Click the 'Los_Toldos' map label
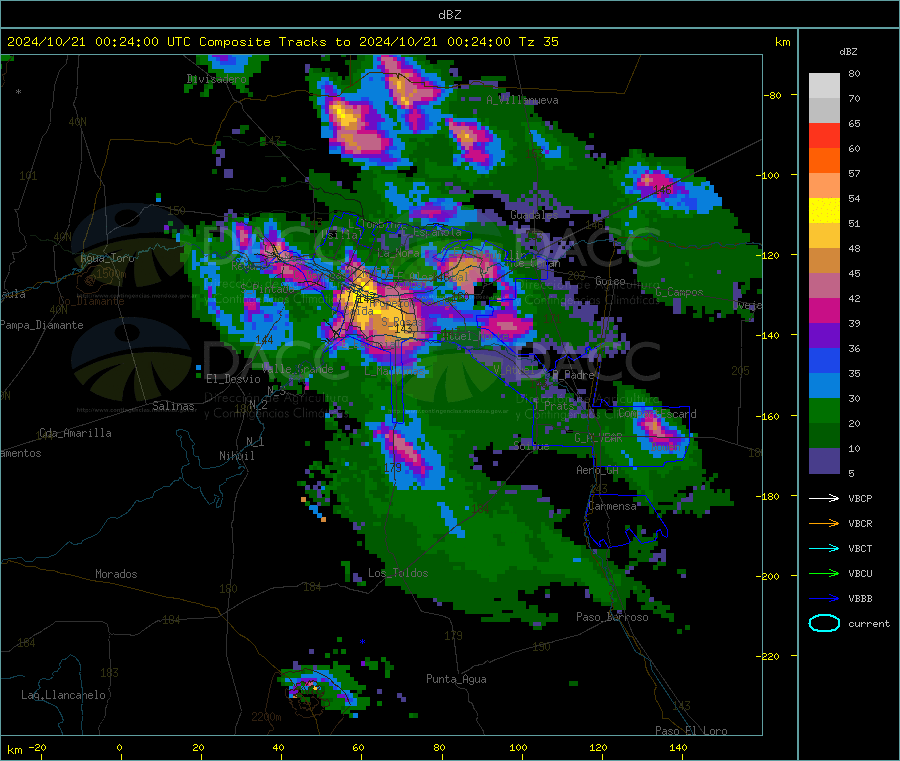This screenshot has height=761, width=900. tap(398, 573)
